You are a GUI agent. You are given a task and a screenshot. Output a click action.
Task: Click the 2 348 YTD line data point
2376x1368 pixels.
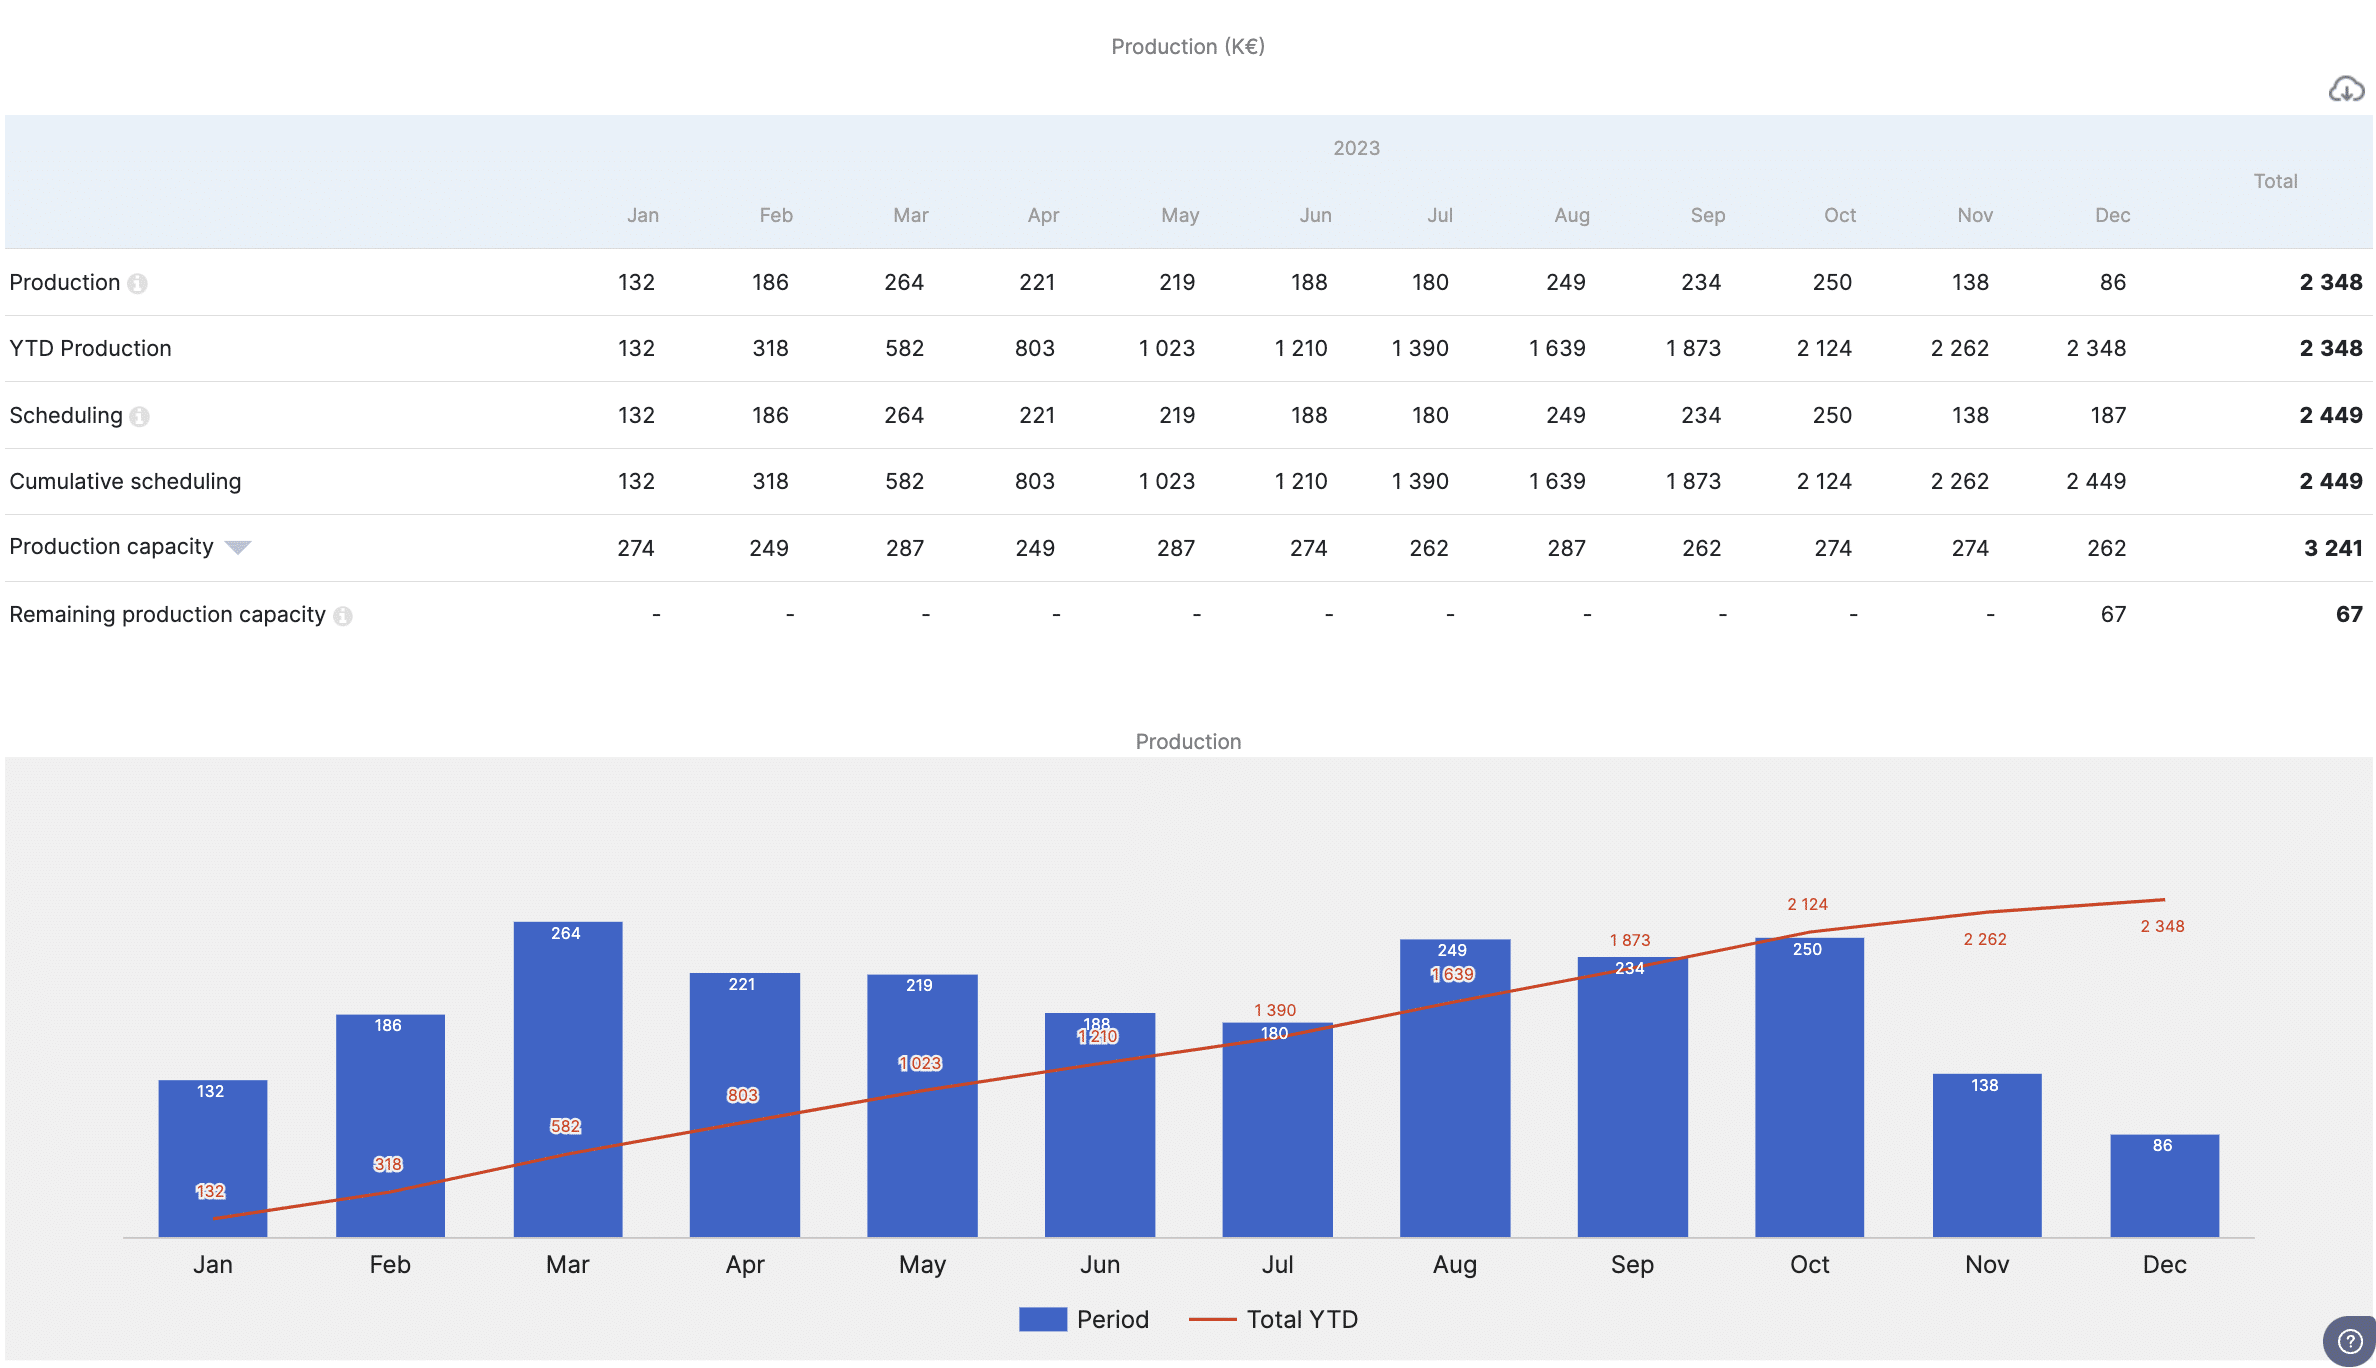2163,900
